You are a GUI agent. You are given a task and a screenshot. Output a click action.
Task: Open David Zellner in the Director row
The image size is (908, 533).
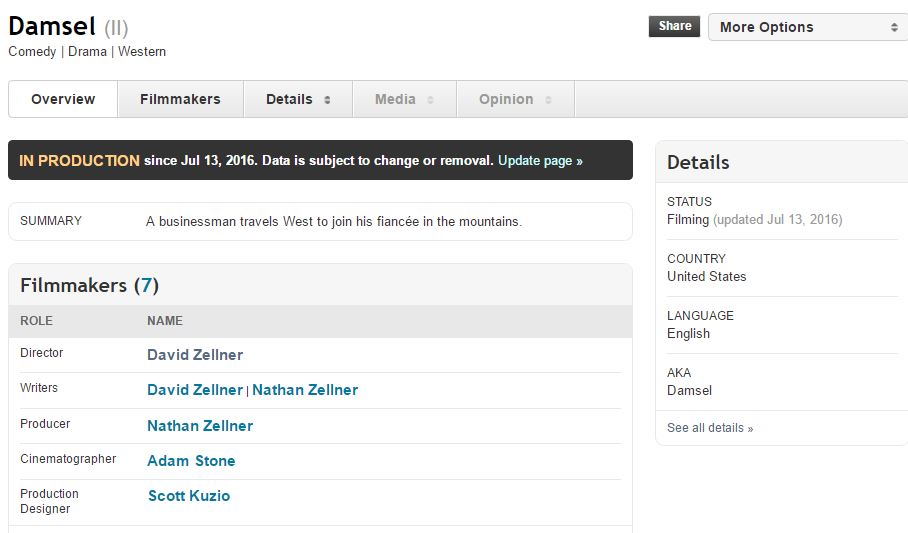(195, 355)
